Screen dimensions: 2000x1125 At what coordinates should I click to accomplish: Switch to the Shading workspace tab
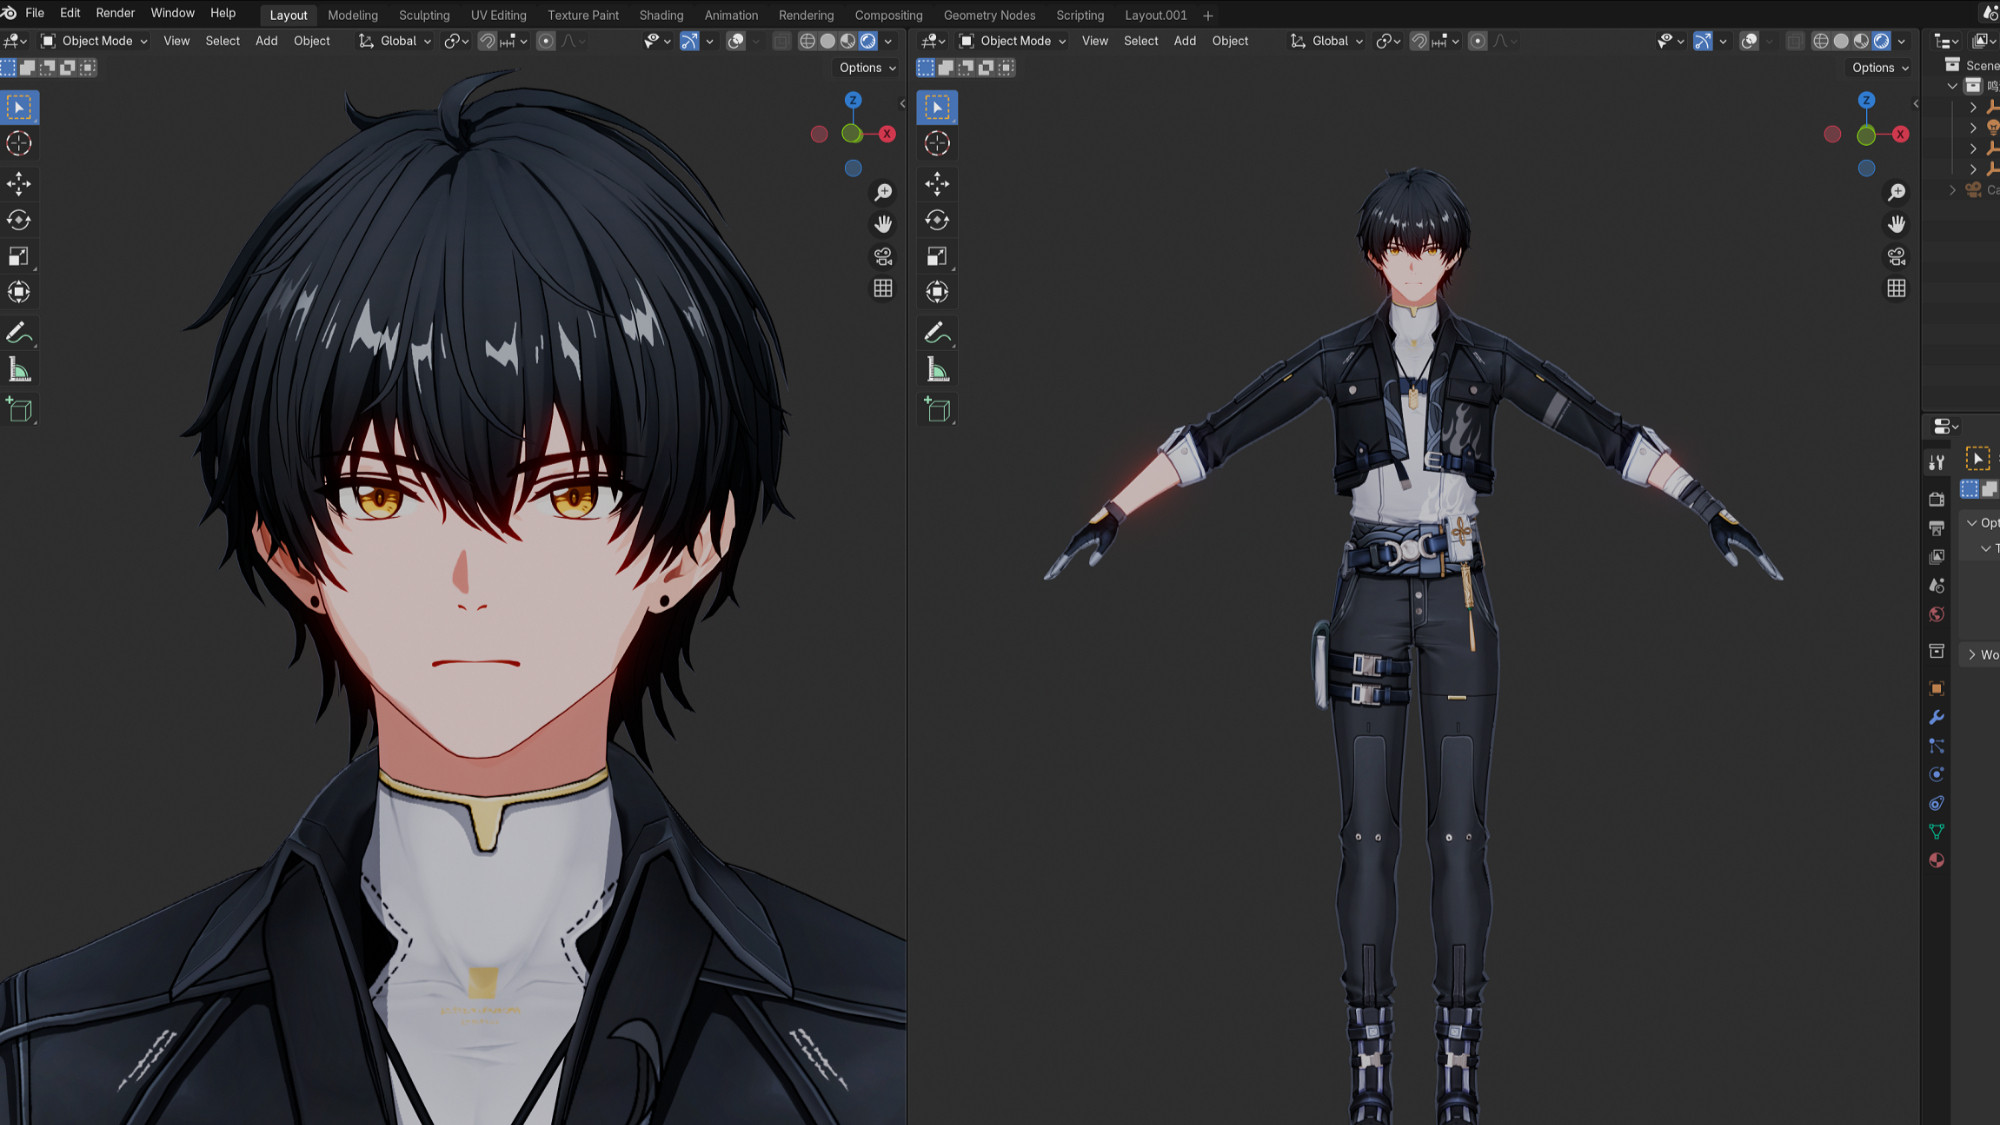(x=661, y=15)
